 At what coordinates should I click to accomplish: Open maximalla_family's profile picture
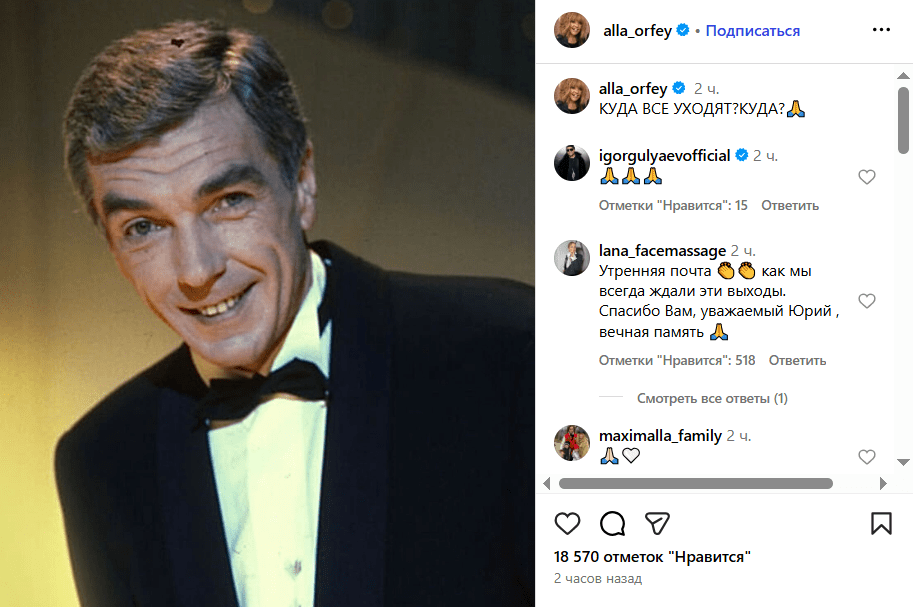click(x=572, y=443)
